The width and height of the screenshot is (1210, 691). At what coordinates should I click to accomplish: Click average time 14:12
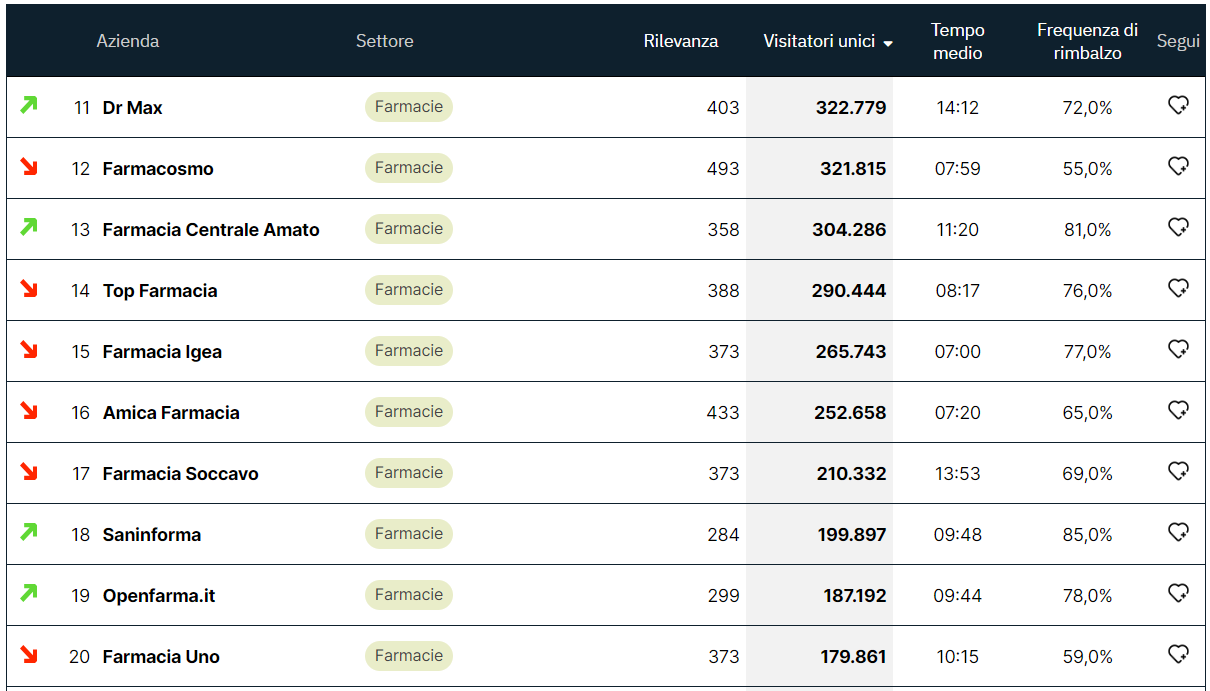tap(957, 108)
